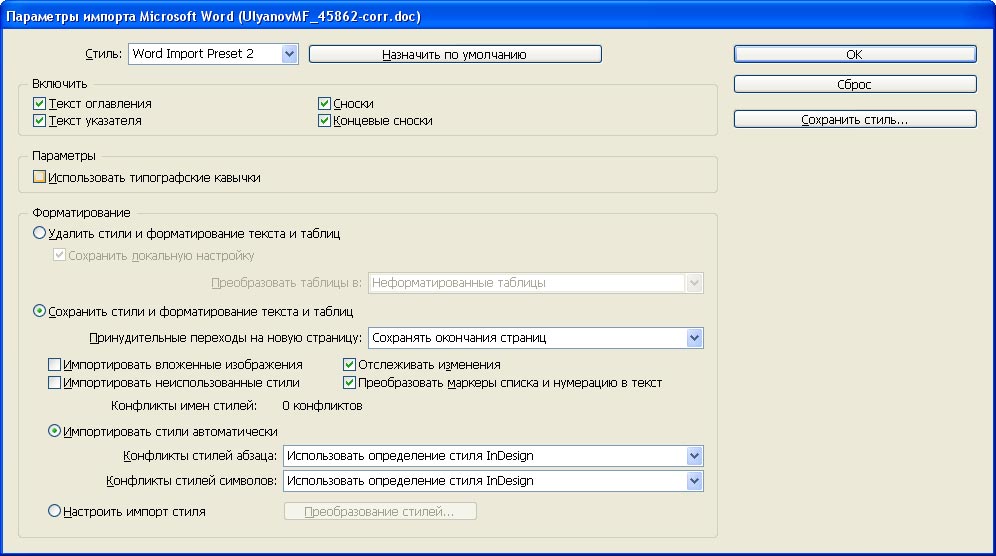Enable Импортировать вложенные изображения checkbox
Screen dimensions: 996x556
click(x=55, y=365)
